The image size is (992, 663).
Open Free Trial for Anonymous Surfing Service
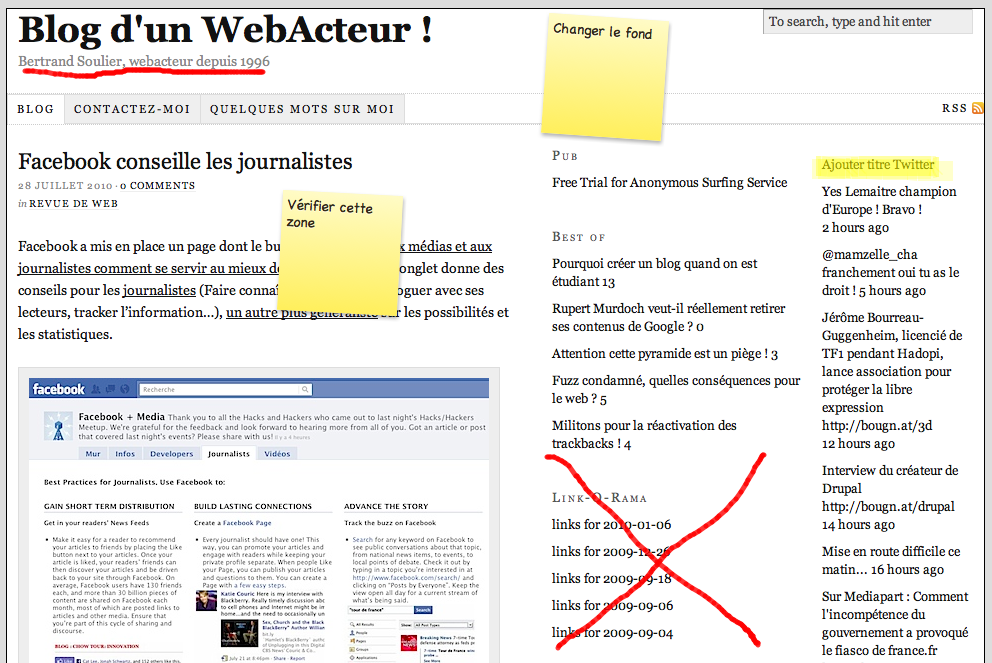pyautogui.click(x=669, y=183)
